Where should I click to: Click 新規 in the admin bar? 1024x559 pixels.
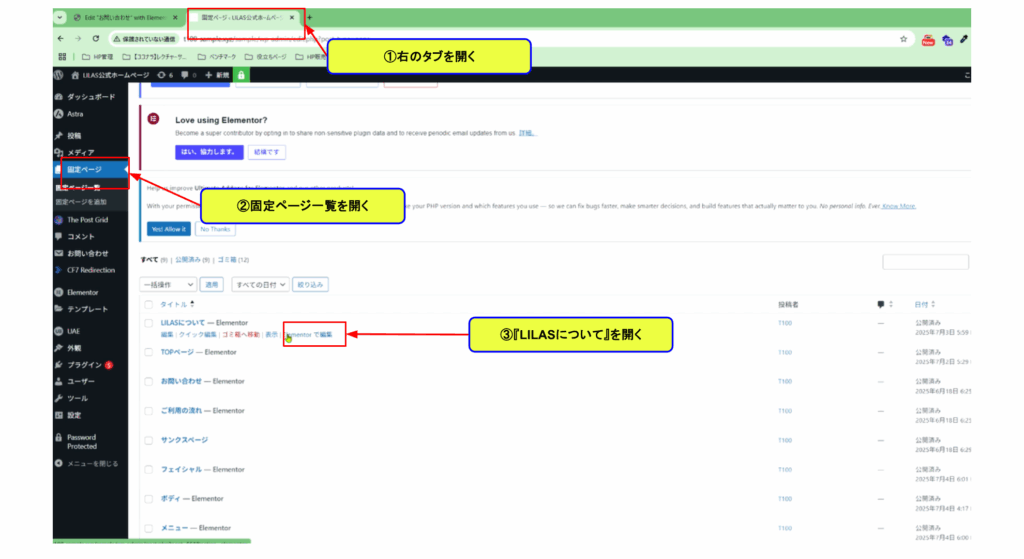(217, 75)
